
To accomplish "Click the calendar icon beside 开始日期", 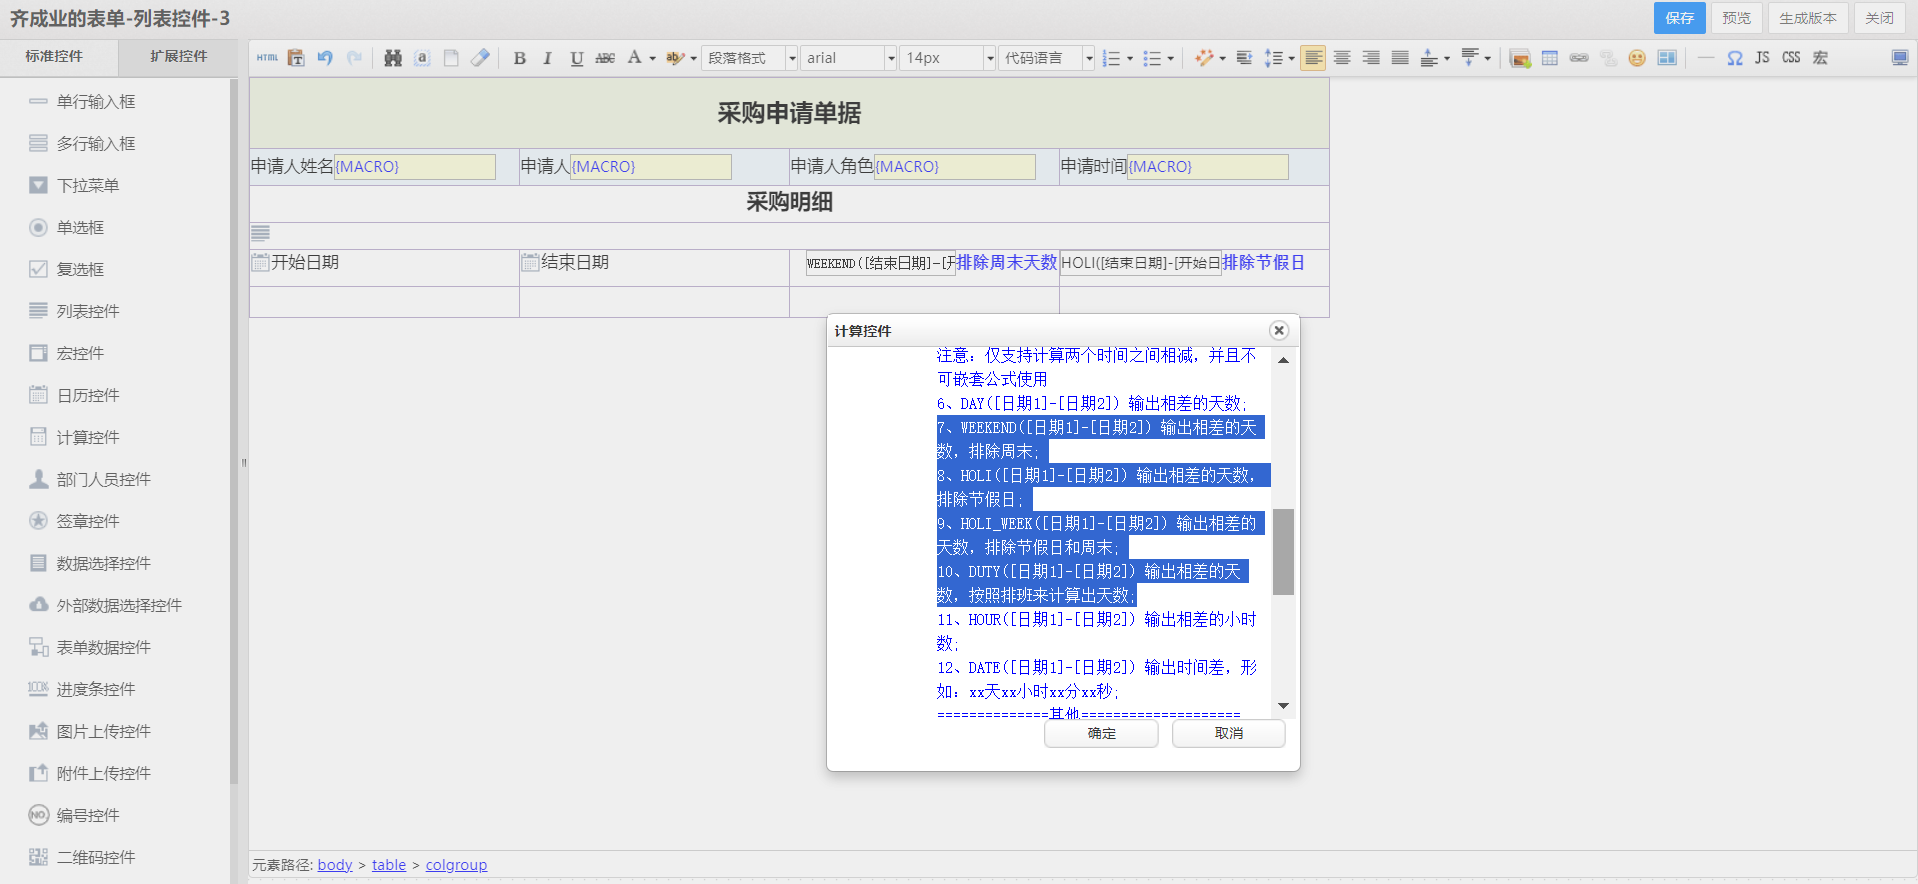I will pos(260,262).
